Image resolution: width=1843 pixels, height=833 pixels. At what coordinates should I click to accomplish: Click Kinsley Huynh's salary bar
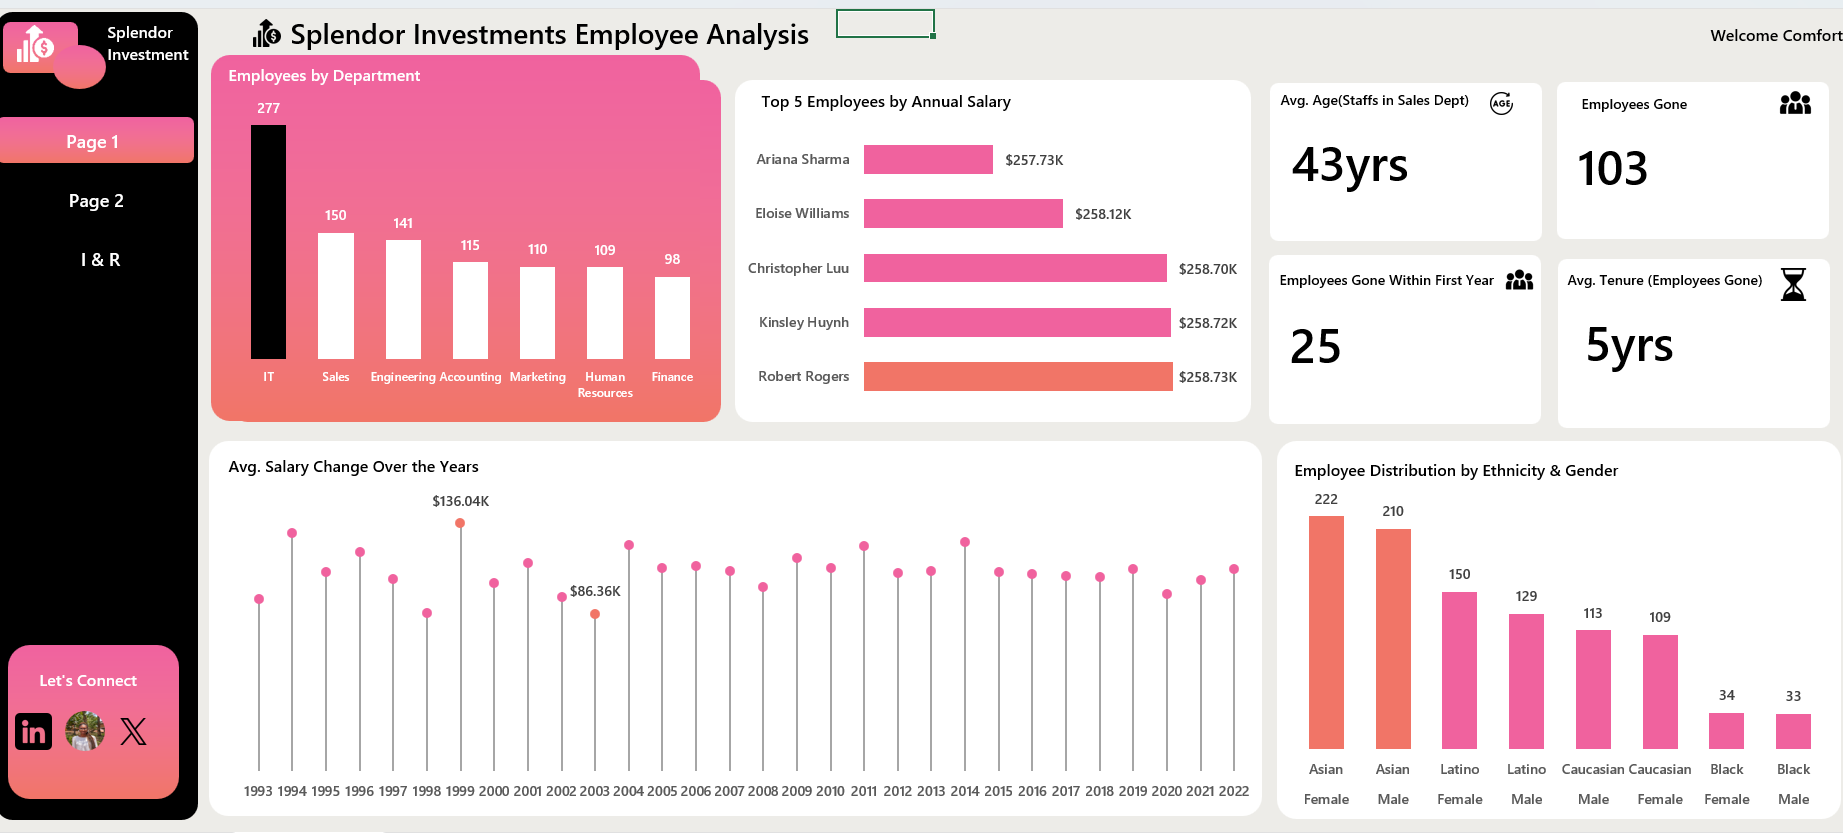[x=1017, y=322]
